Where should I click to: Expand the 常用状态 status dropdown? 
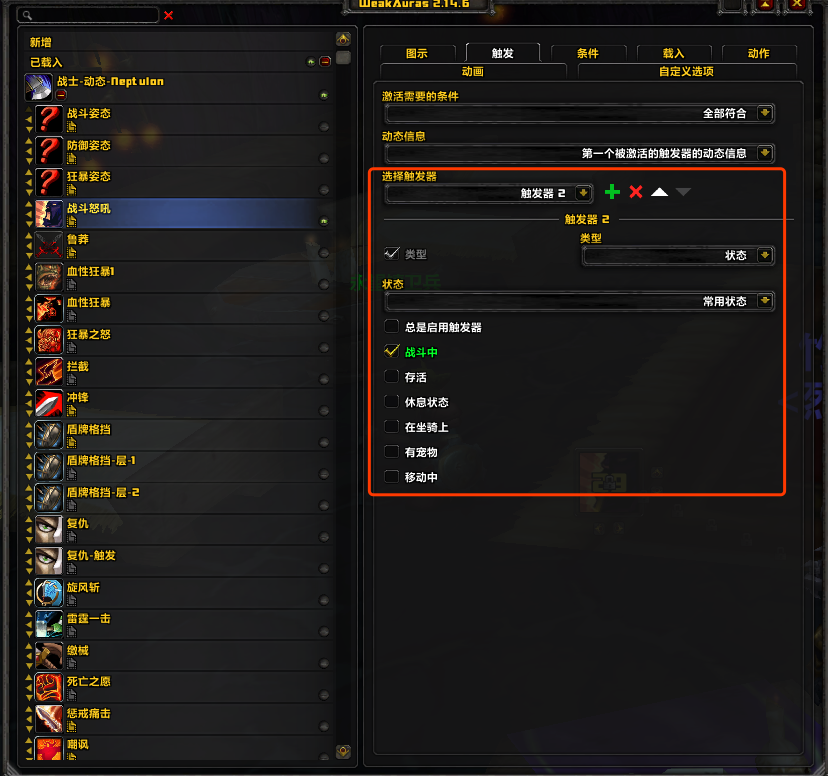point(580,301)
